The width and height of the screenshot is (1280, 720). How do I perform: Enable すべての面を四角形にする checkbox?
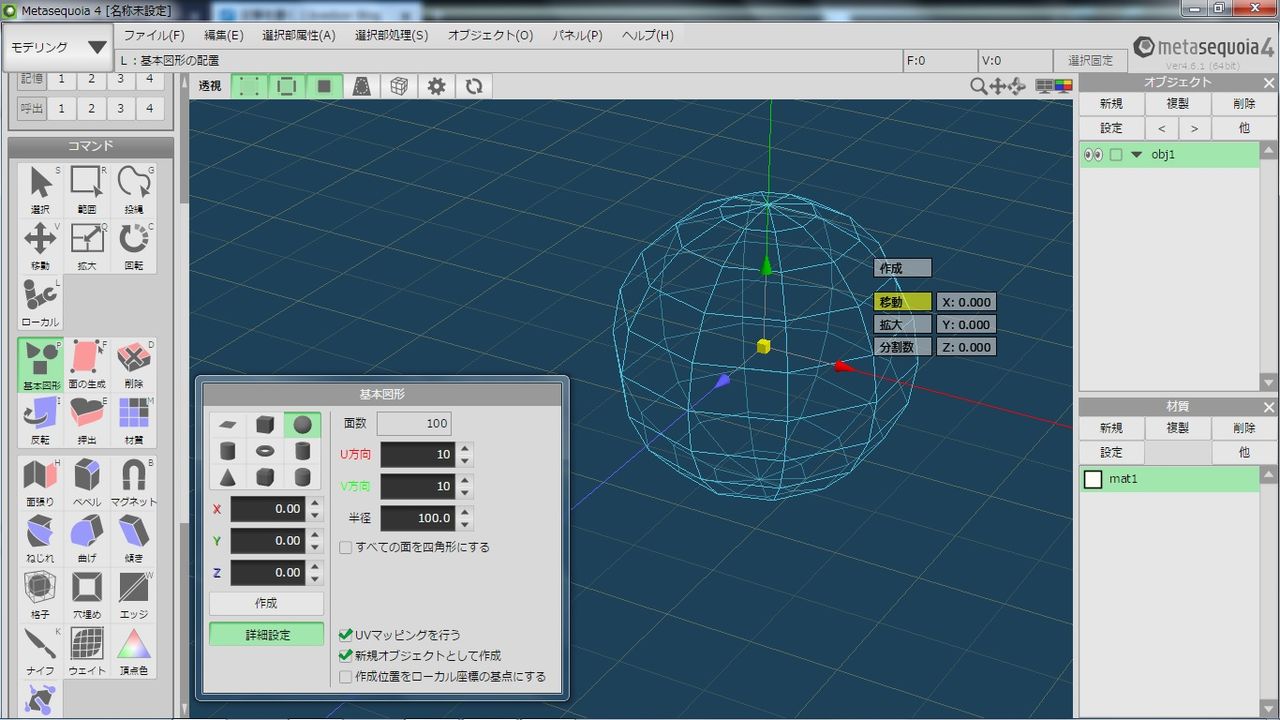coord(346,548)
